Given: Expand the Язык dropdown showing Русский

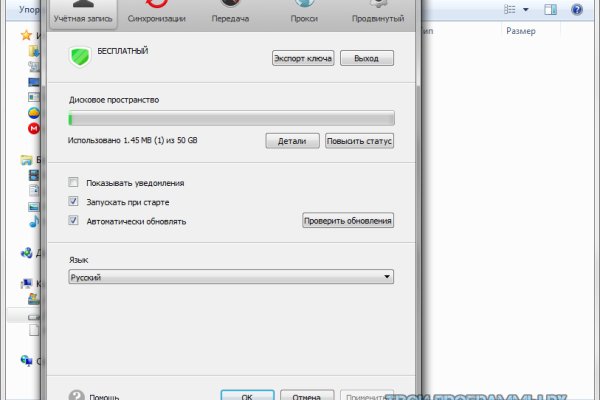Looking at the screenshot, I should pos(231,277).
